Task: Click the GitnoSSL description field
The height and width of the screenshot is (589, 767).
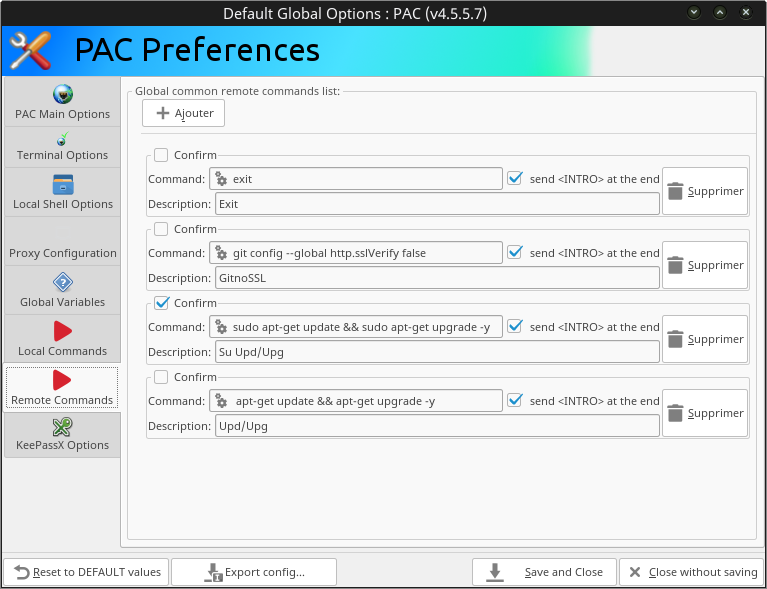Action: tap(437, 278)
